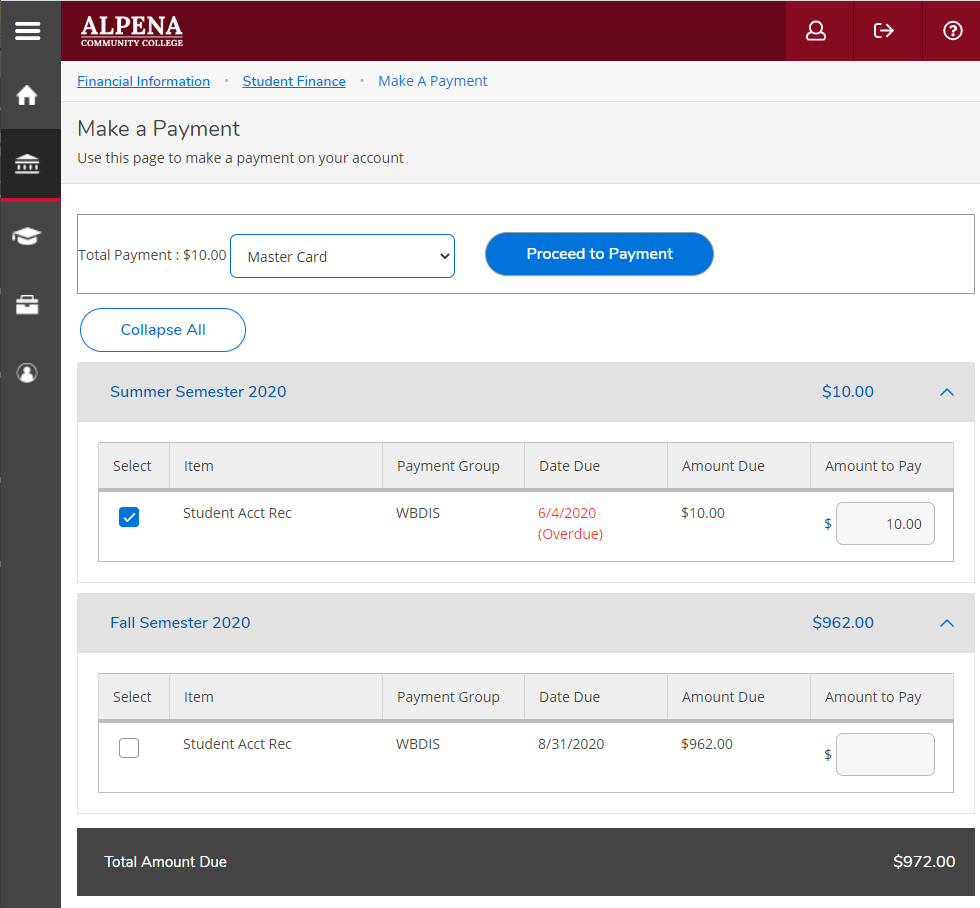Click the Total Amount Due label
This screenshot has height=908, width=980.
pos(165,862)
